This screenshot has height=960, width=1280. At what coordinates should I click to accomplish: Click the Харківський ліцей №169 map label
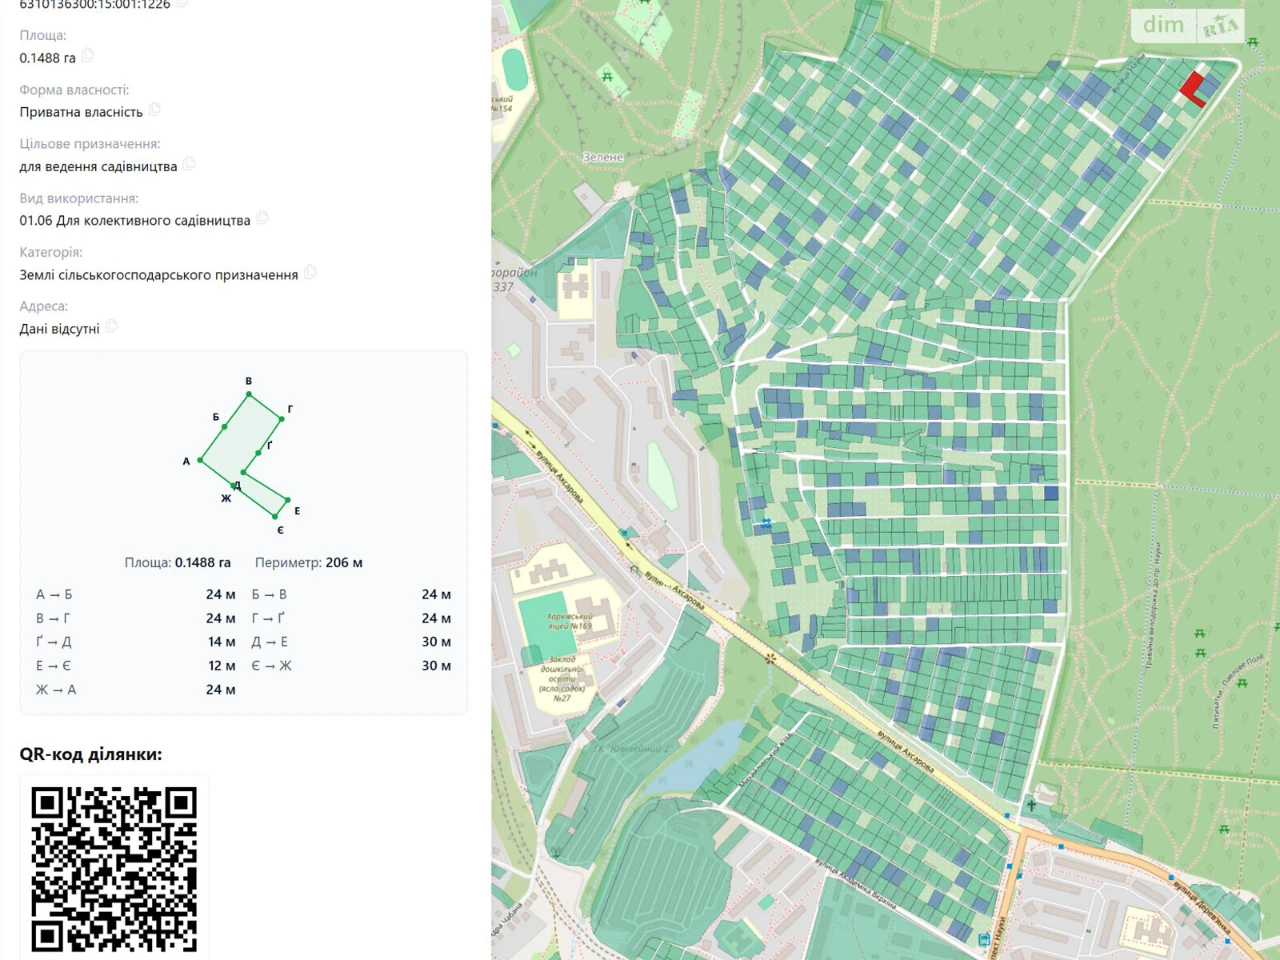570,621
